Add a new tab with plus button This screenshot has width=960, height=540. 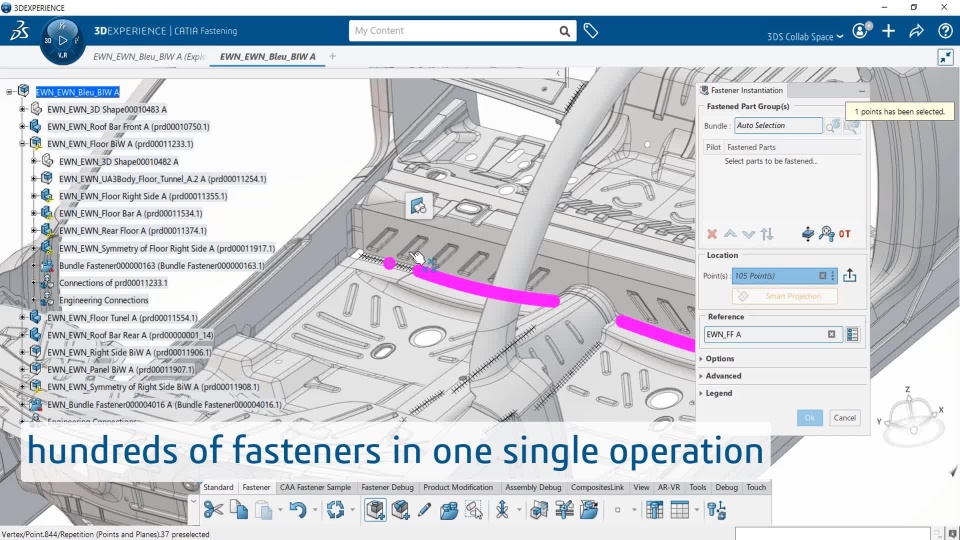332,56
